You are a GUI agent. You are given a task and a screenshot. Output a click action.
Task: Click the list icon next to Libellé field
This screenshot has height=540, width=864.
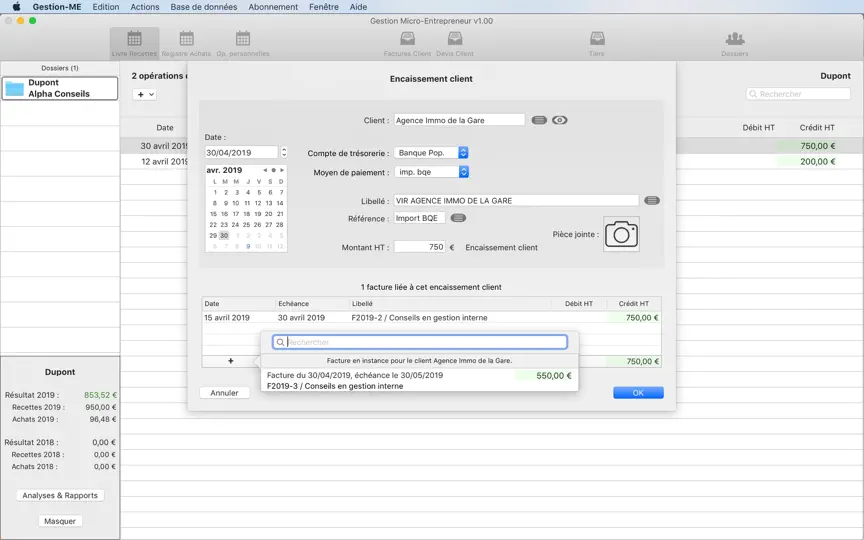(652, 201)
